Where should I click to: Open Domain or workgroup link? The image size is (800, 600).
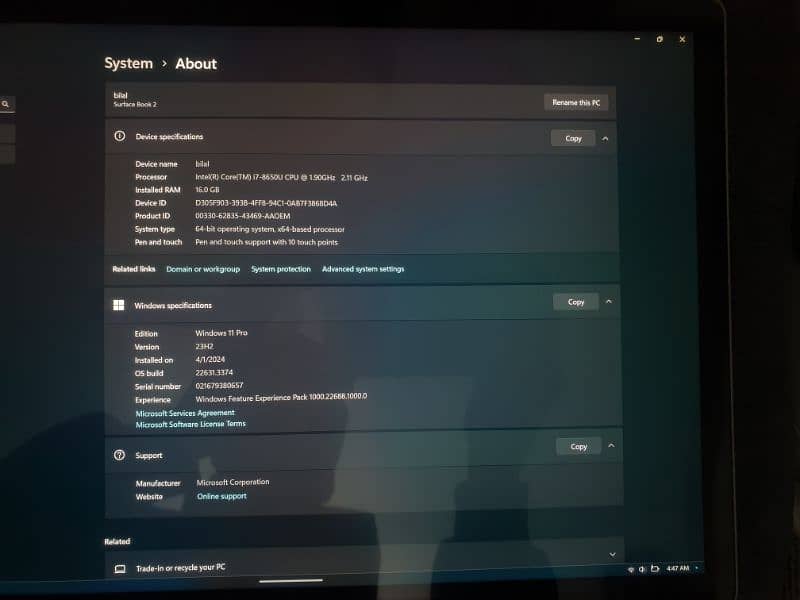203,269
